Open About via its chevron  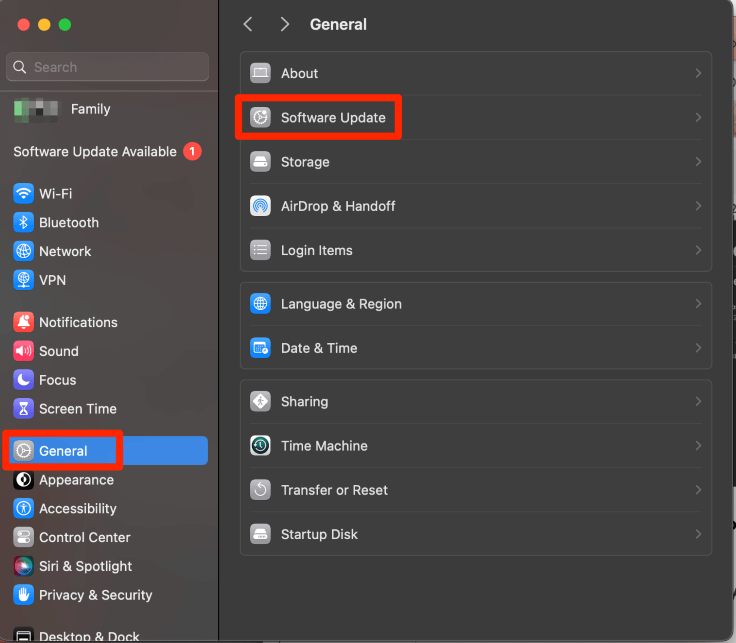[x=698, y=73]
